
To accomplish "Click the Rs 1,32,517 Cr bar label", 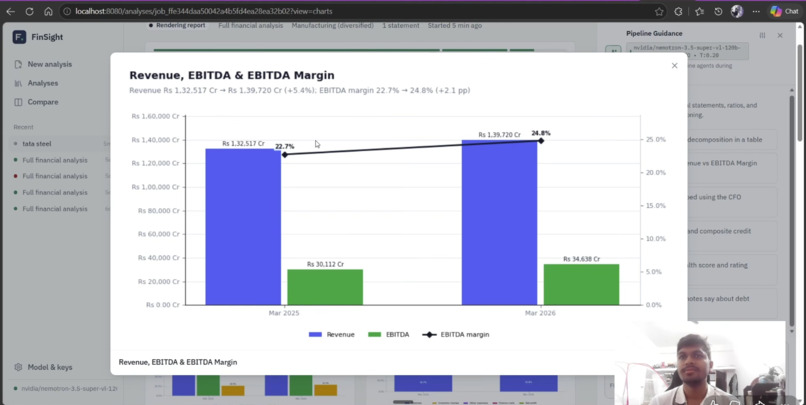I will click(243, 144).
